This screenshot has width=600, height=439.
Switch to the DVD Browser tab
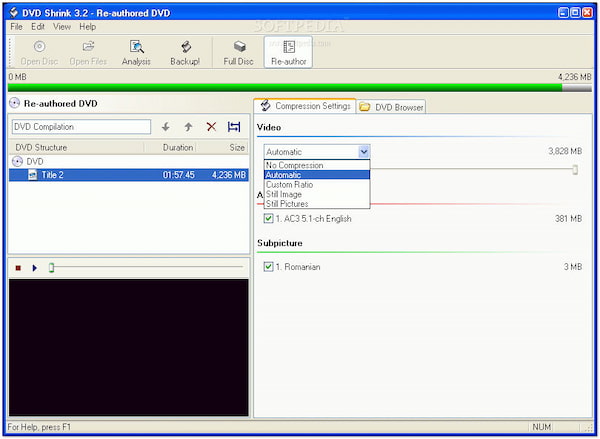point(391,107)
